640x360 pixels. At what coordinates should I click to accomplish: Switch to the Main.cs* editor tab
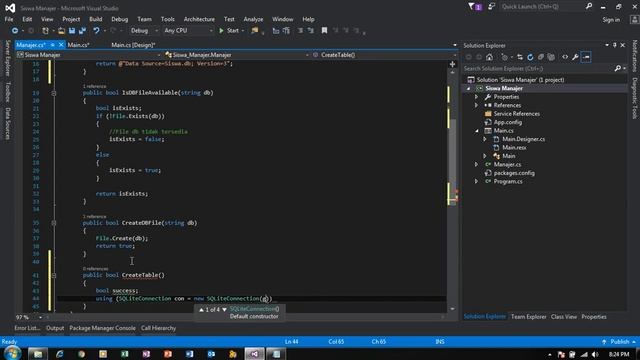(x=78, y=45)
